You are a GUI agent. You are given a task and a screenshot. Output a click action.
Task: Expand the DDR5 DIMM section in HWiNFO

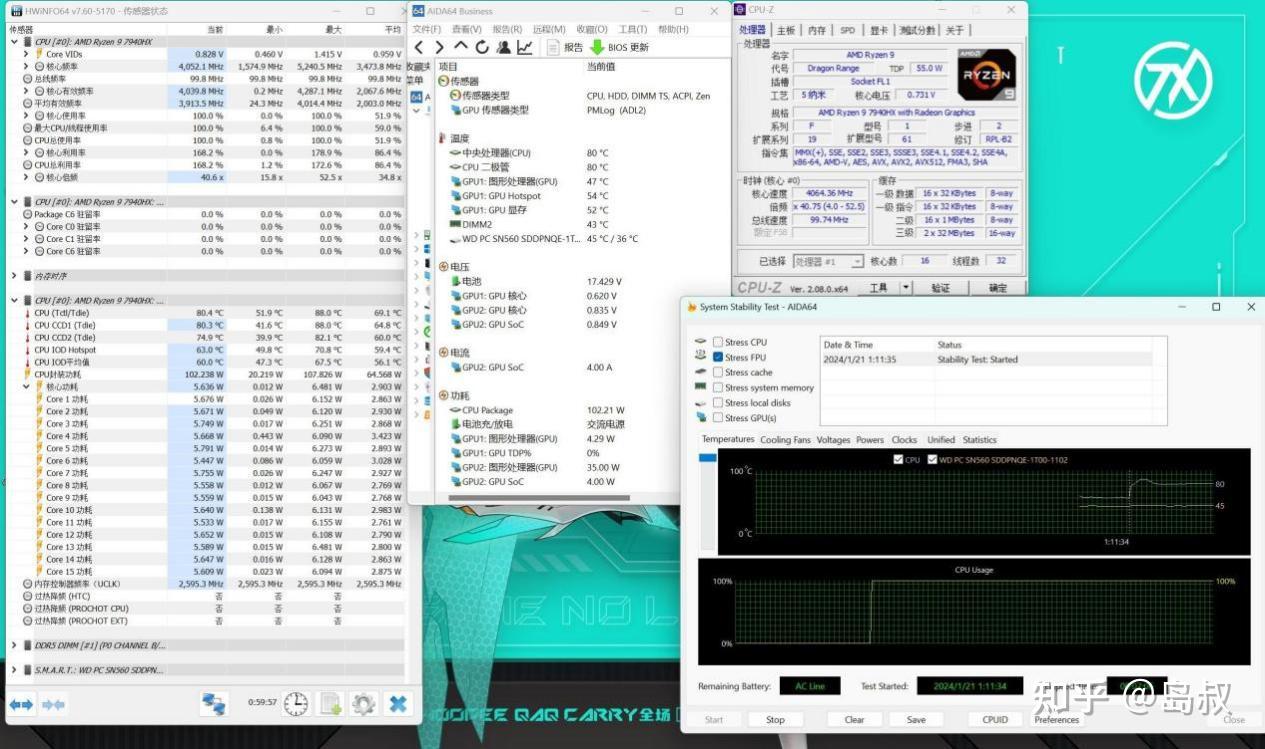14,645
